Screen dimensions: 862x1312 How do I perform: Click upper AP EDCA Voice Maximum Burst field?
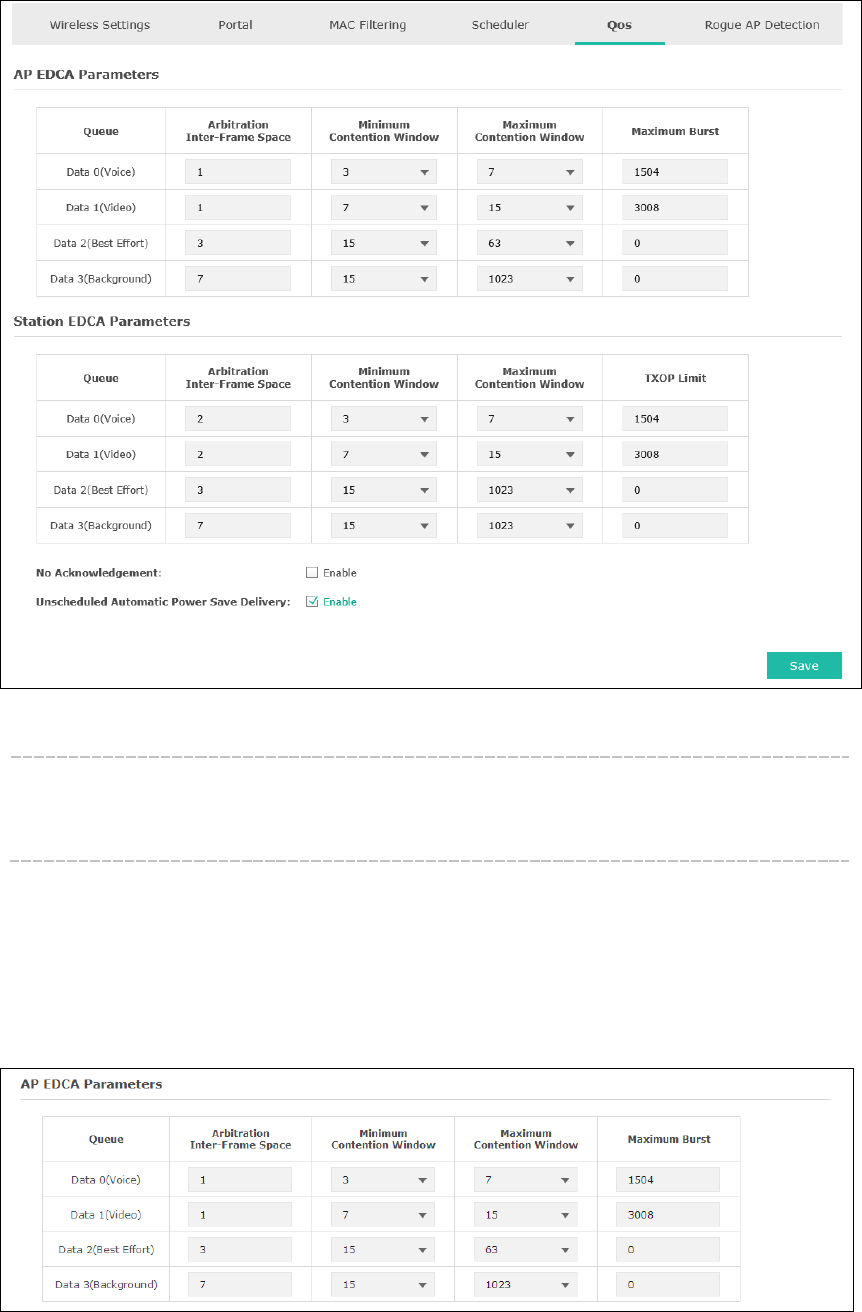point(675,172)
